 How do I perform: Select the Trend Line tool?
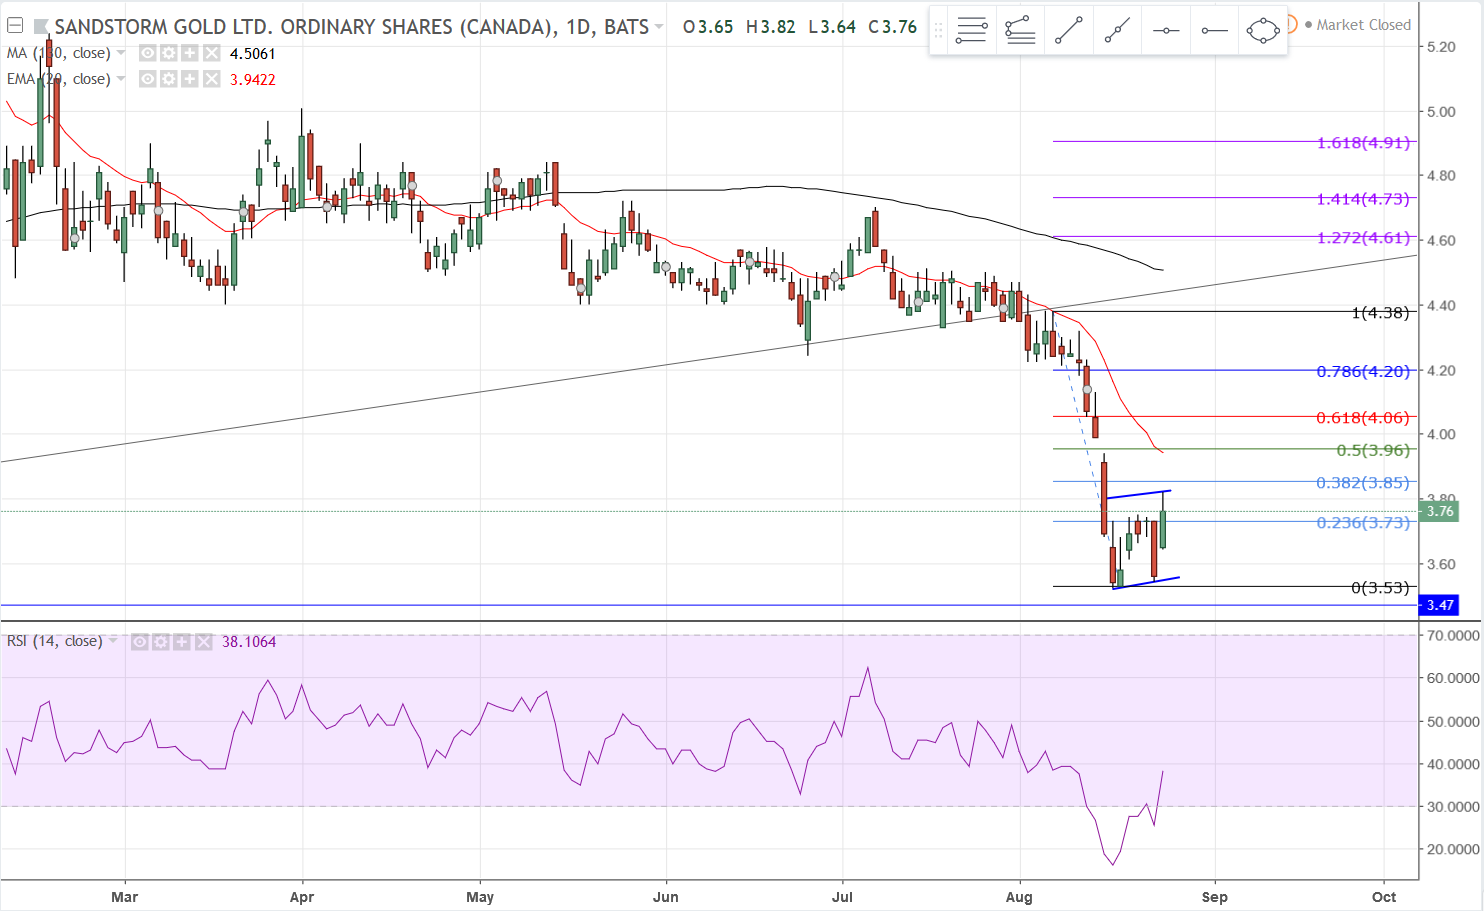click(x=1068, y=31)
